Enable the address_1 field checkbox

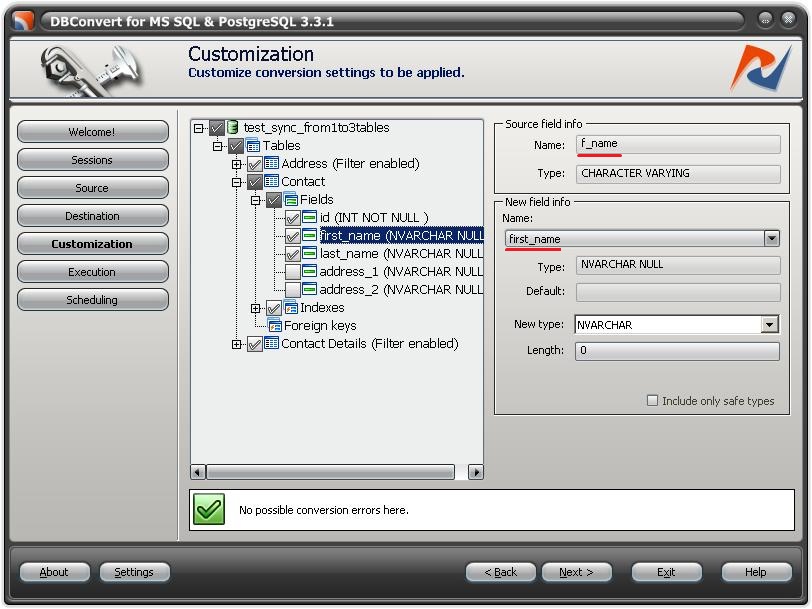pyautogui.click(x=293, y=272)
